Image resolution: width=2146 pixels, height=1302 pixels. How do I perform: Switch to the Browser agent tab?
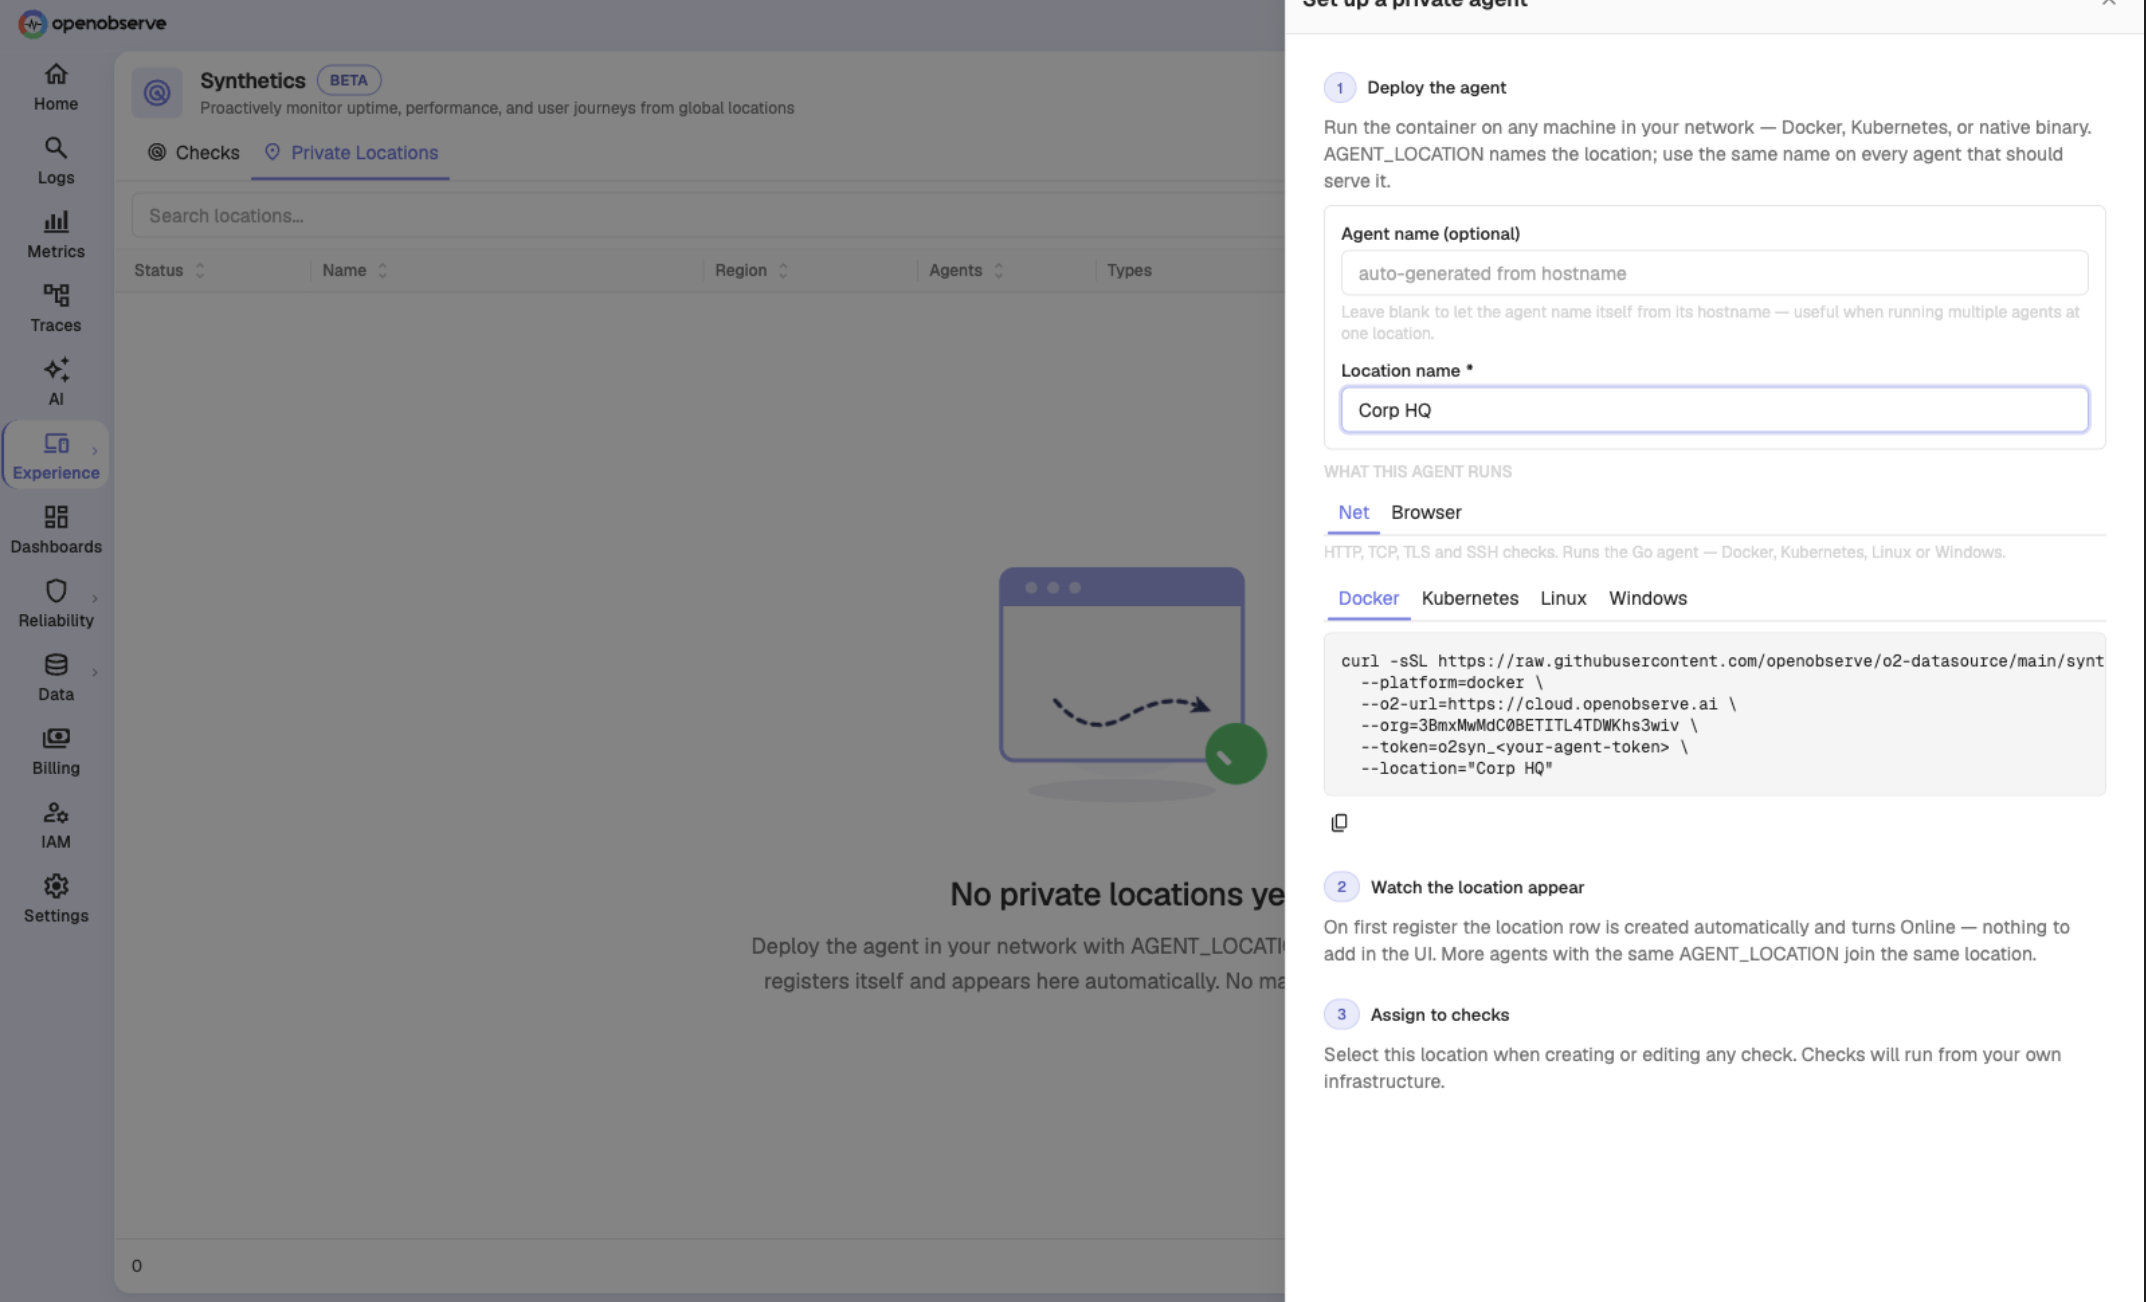(1426, 512)
